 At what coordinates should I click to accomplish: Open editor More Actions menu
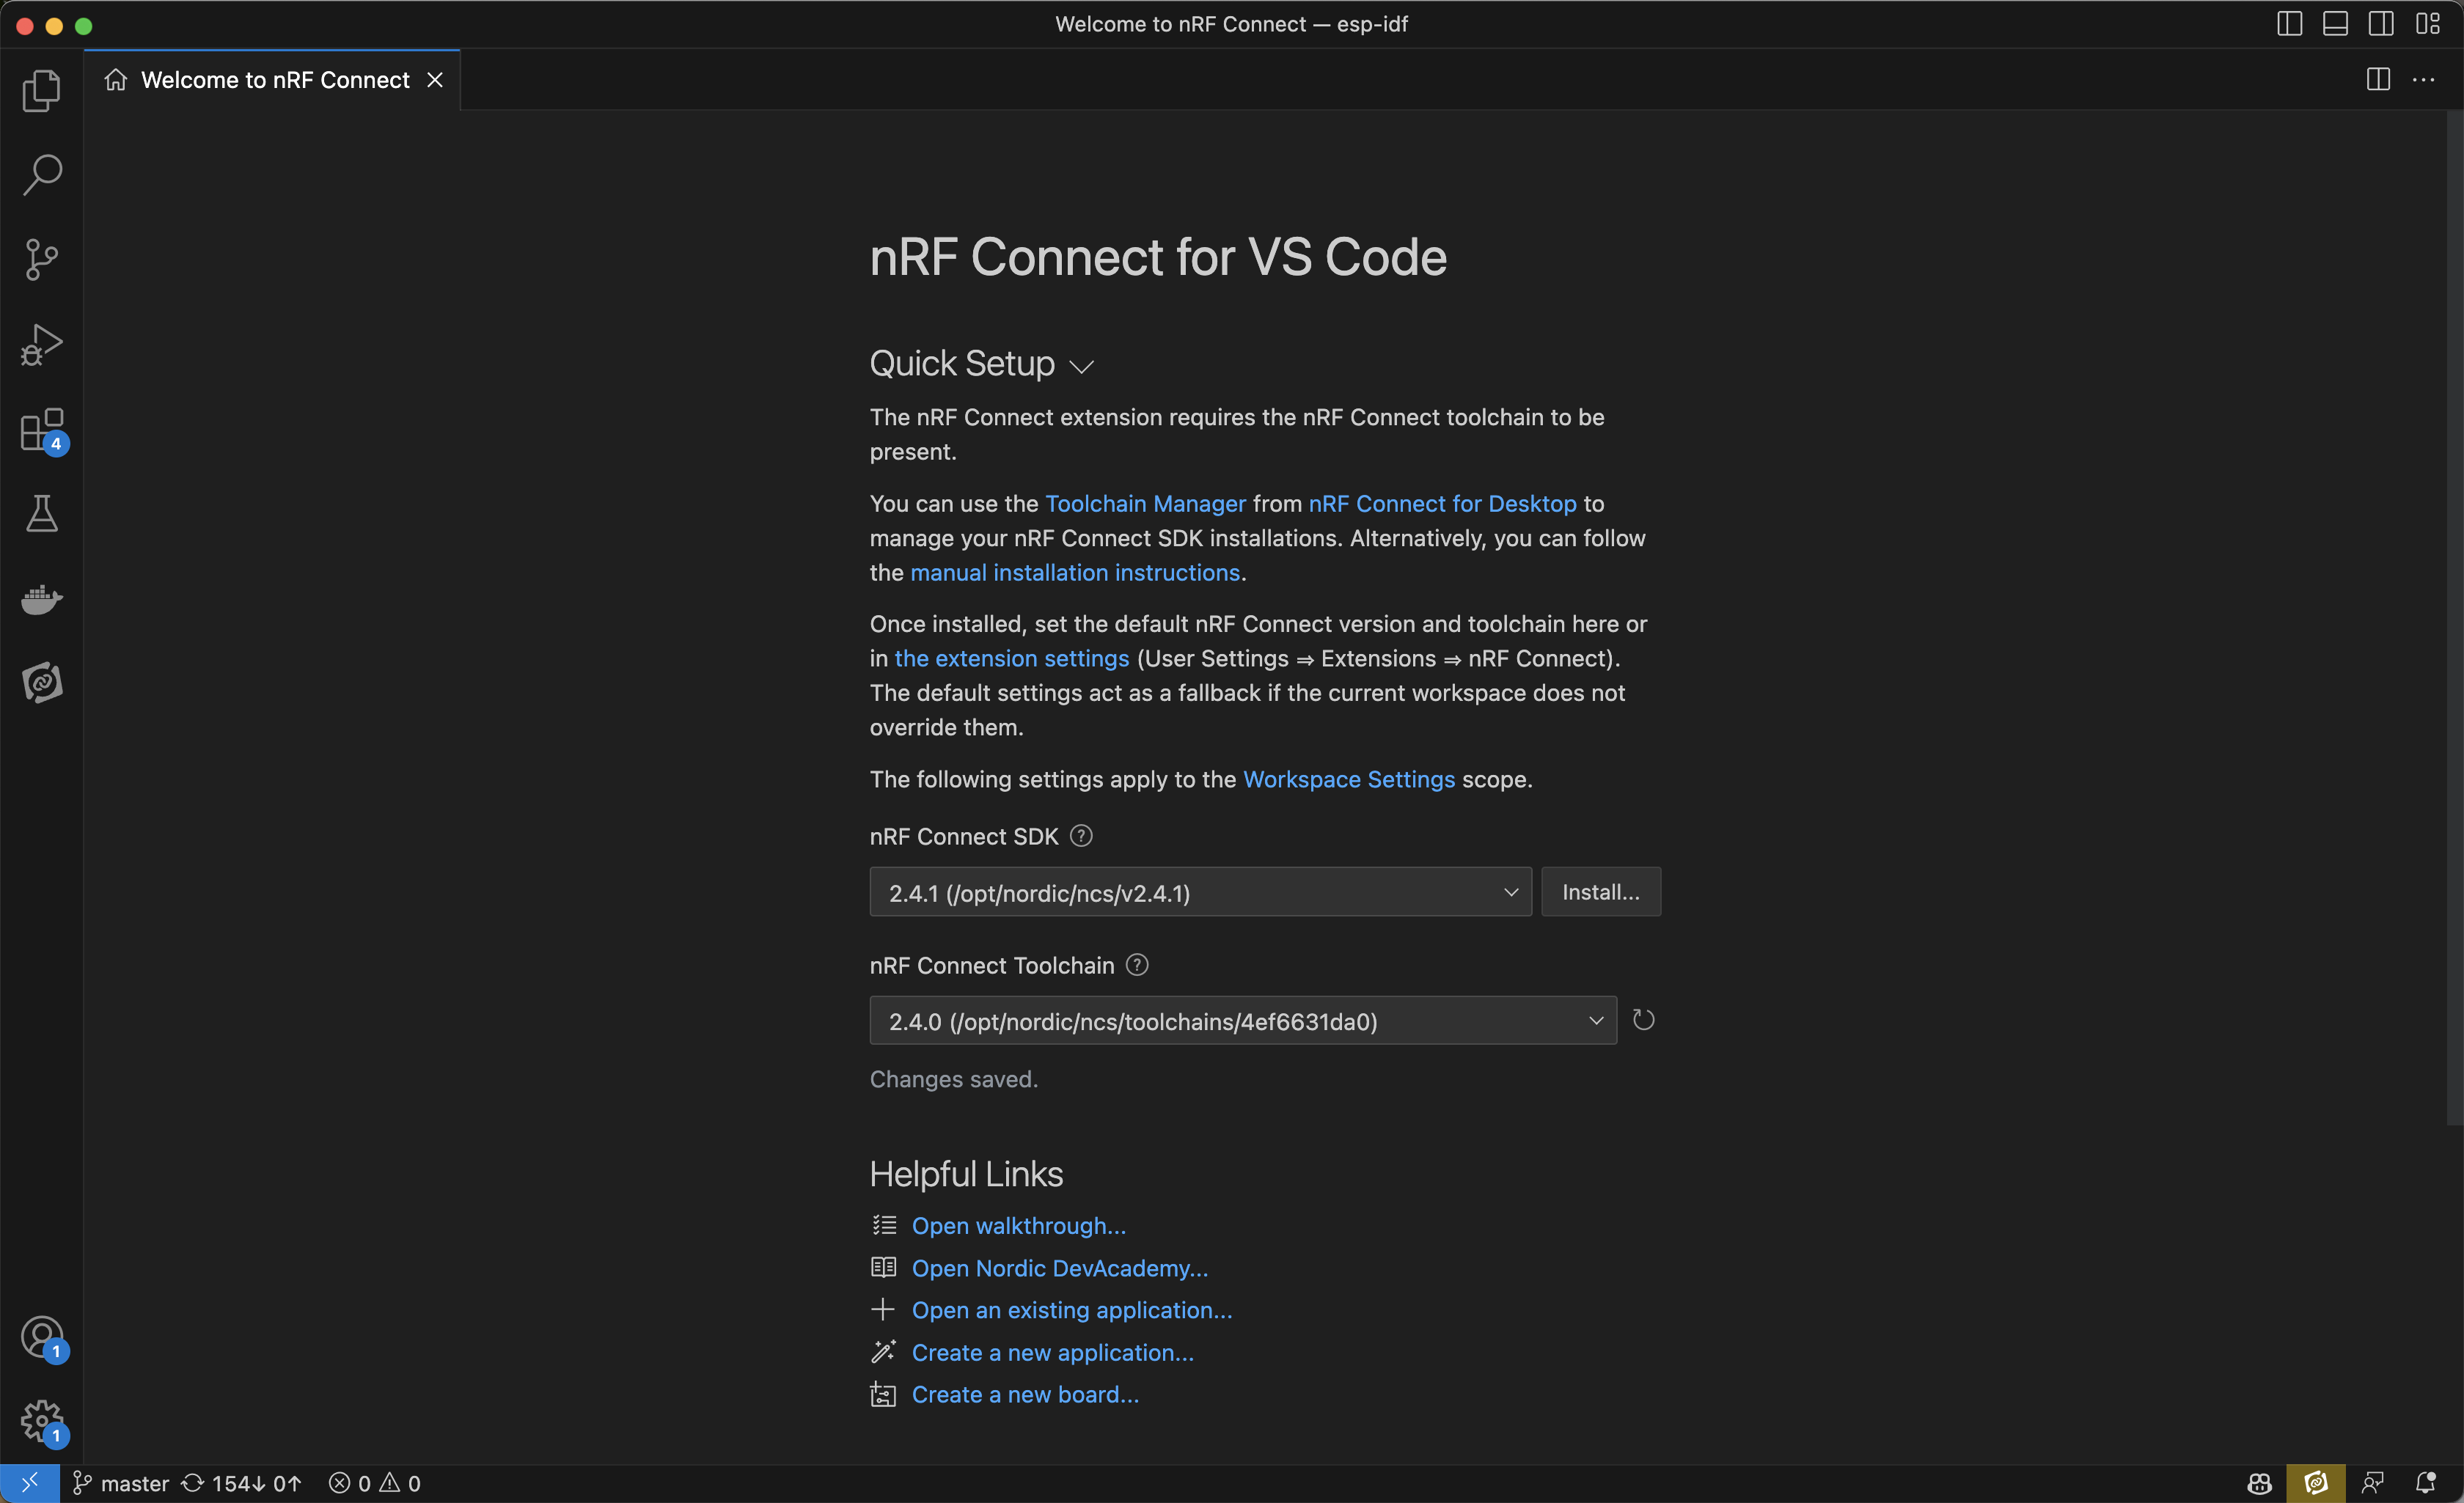[x=2424, y=80]
